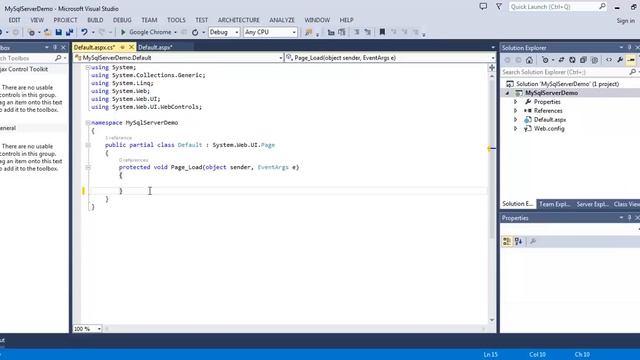Click the Search Toolbox magnifier icon
The height and width of the screenshot is (360, 640).
[58, 58]
